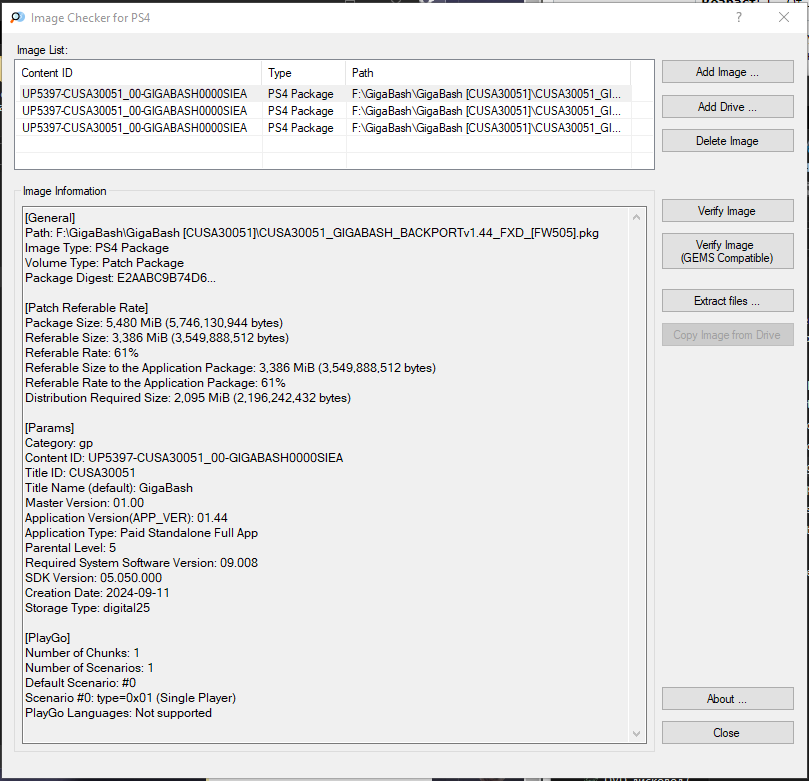Select the second image row in the list
The height and width of the screenshot is (781, 809).
pos(323,111)
